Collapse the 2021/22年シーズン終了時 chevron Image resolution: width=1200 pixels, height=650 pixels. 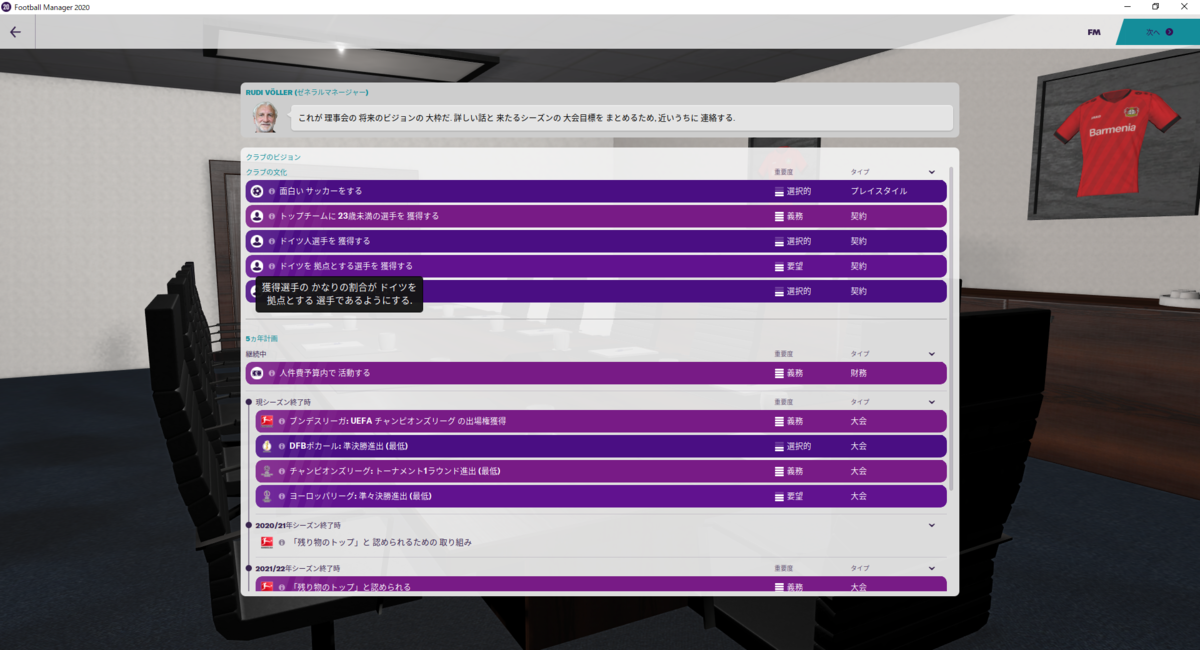pyautogui.click(x=932, y=568)
